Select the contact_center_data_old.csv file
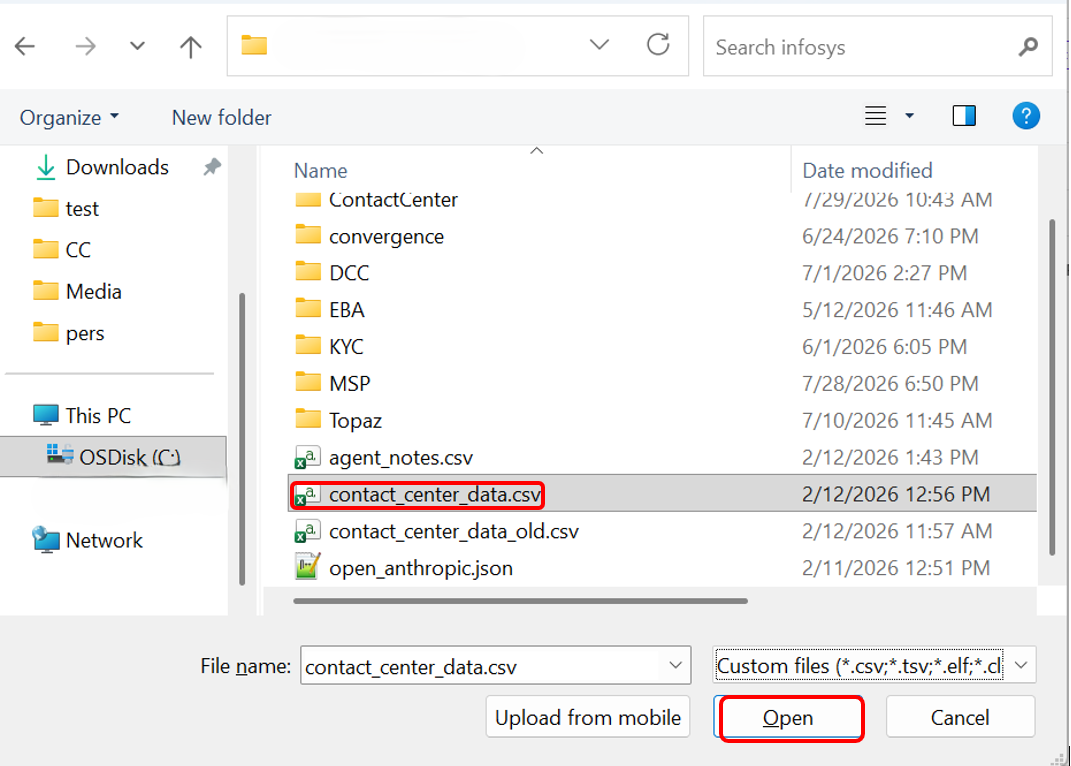Image resolution: width=1071 pixels, height=766 pixels. coord(454,532)
